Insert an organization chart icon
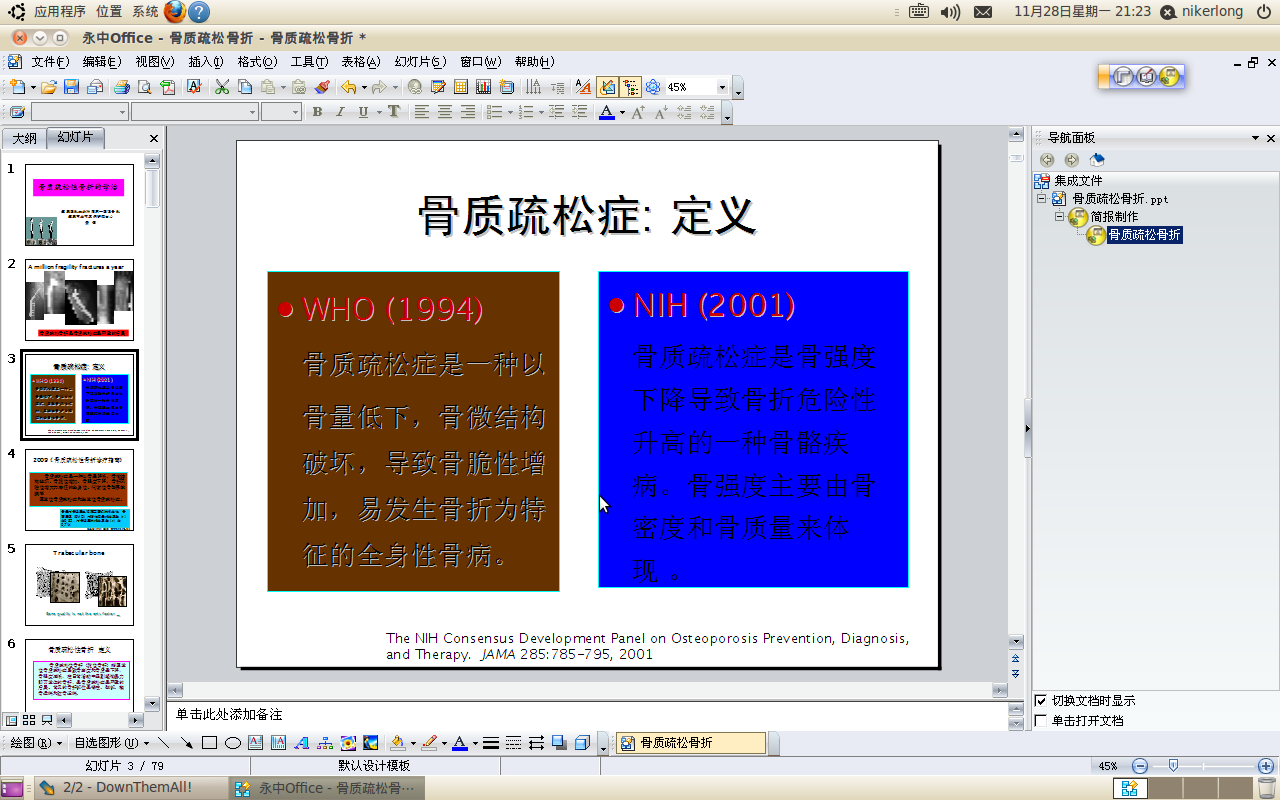This screenshot has width=1280, height=800. pos(325,743)
